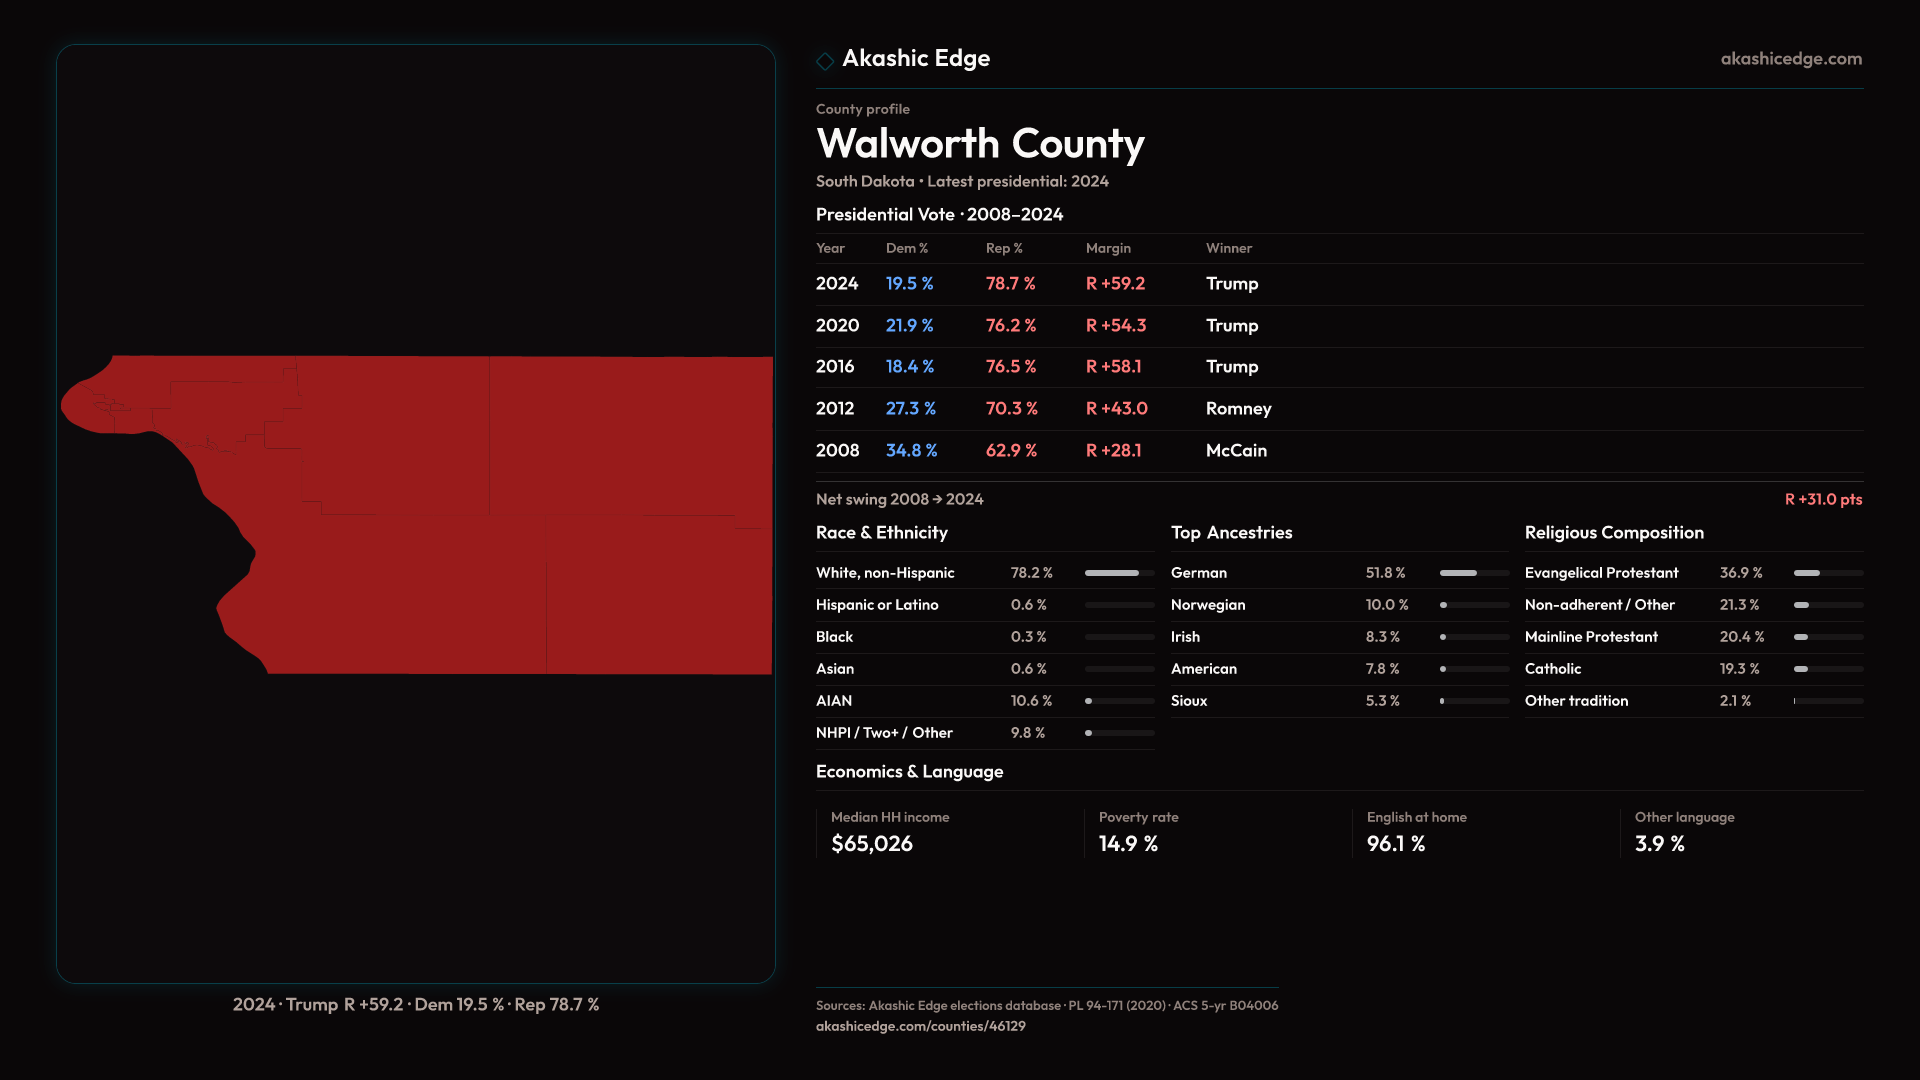
Task: Click the Sioux ancestry row
Action: tap(1189, 701)
